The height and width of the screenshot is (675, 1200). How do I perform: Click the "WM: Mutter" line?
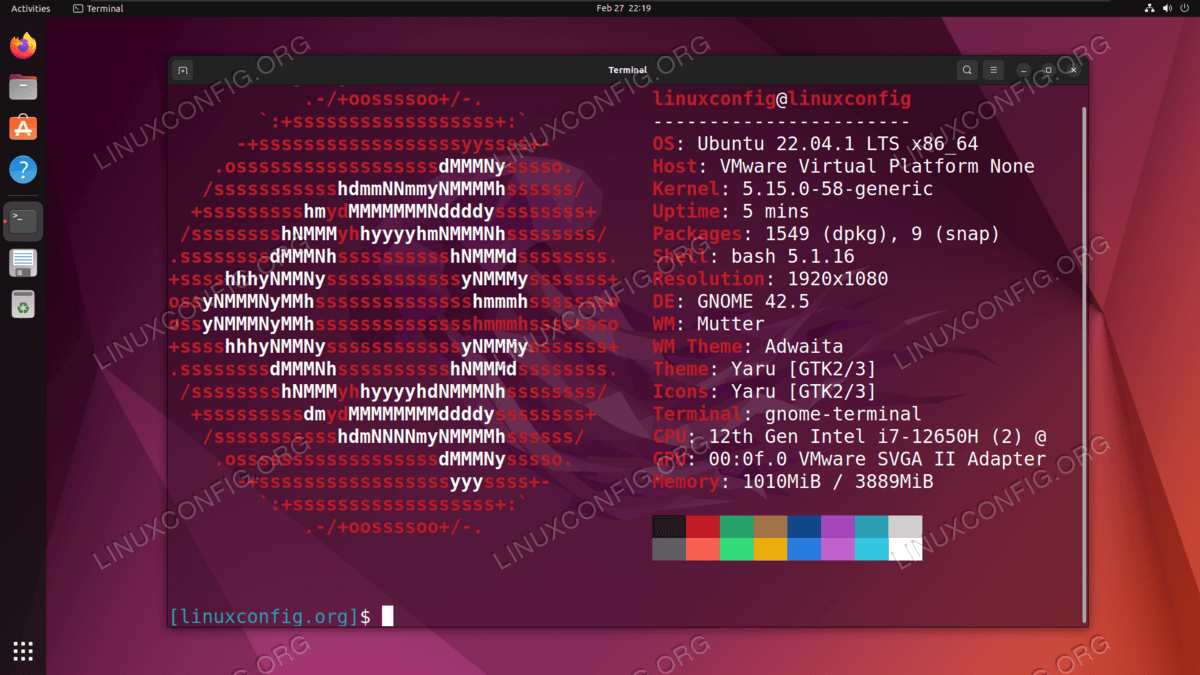(x=709, y=324)
